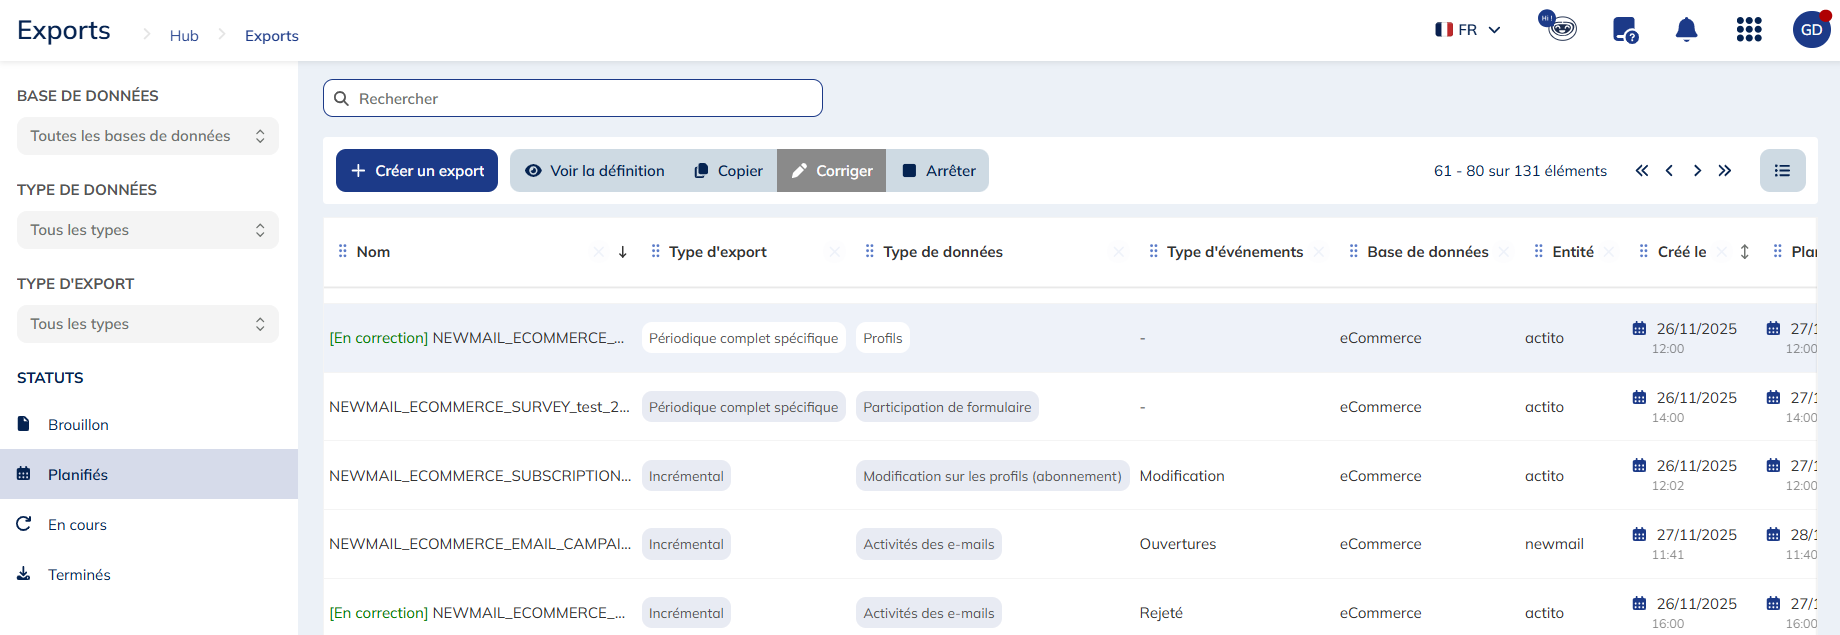Go to the last page of results

point(1725,171)
